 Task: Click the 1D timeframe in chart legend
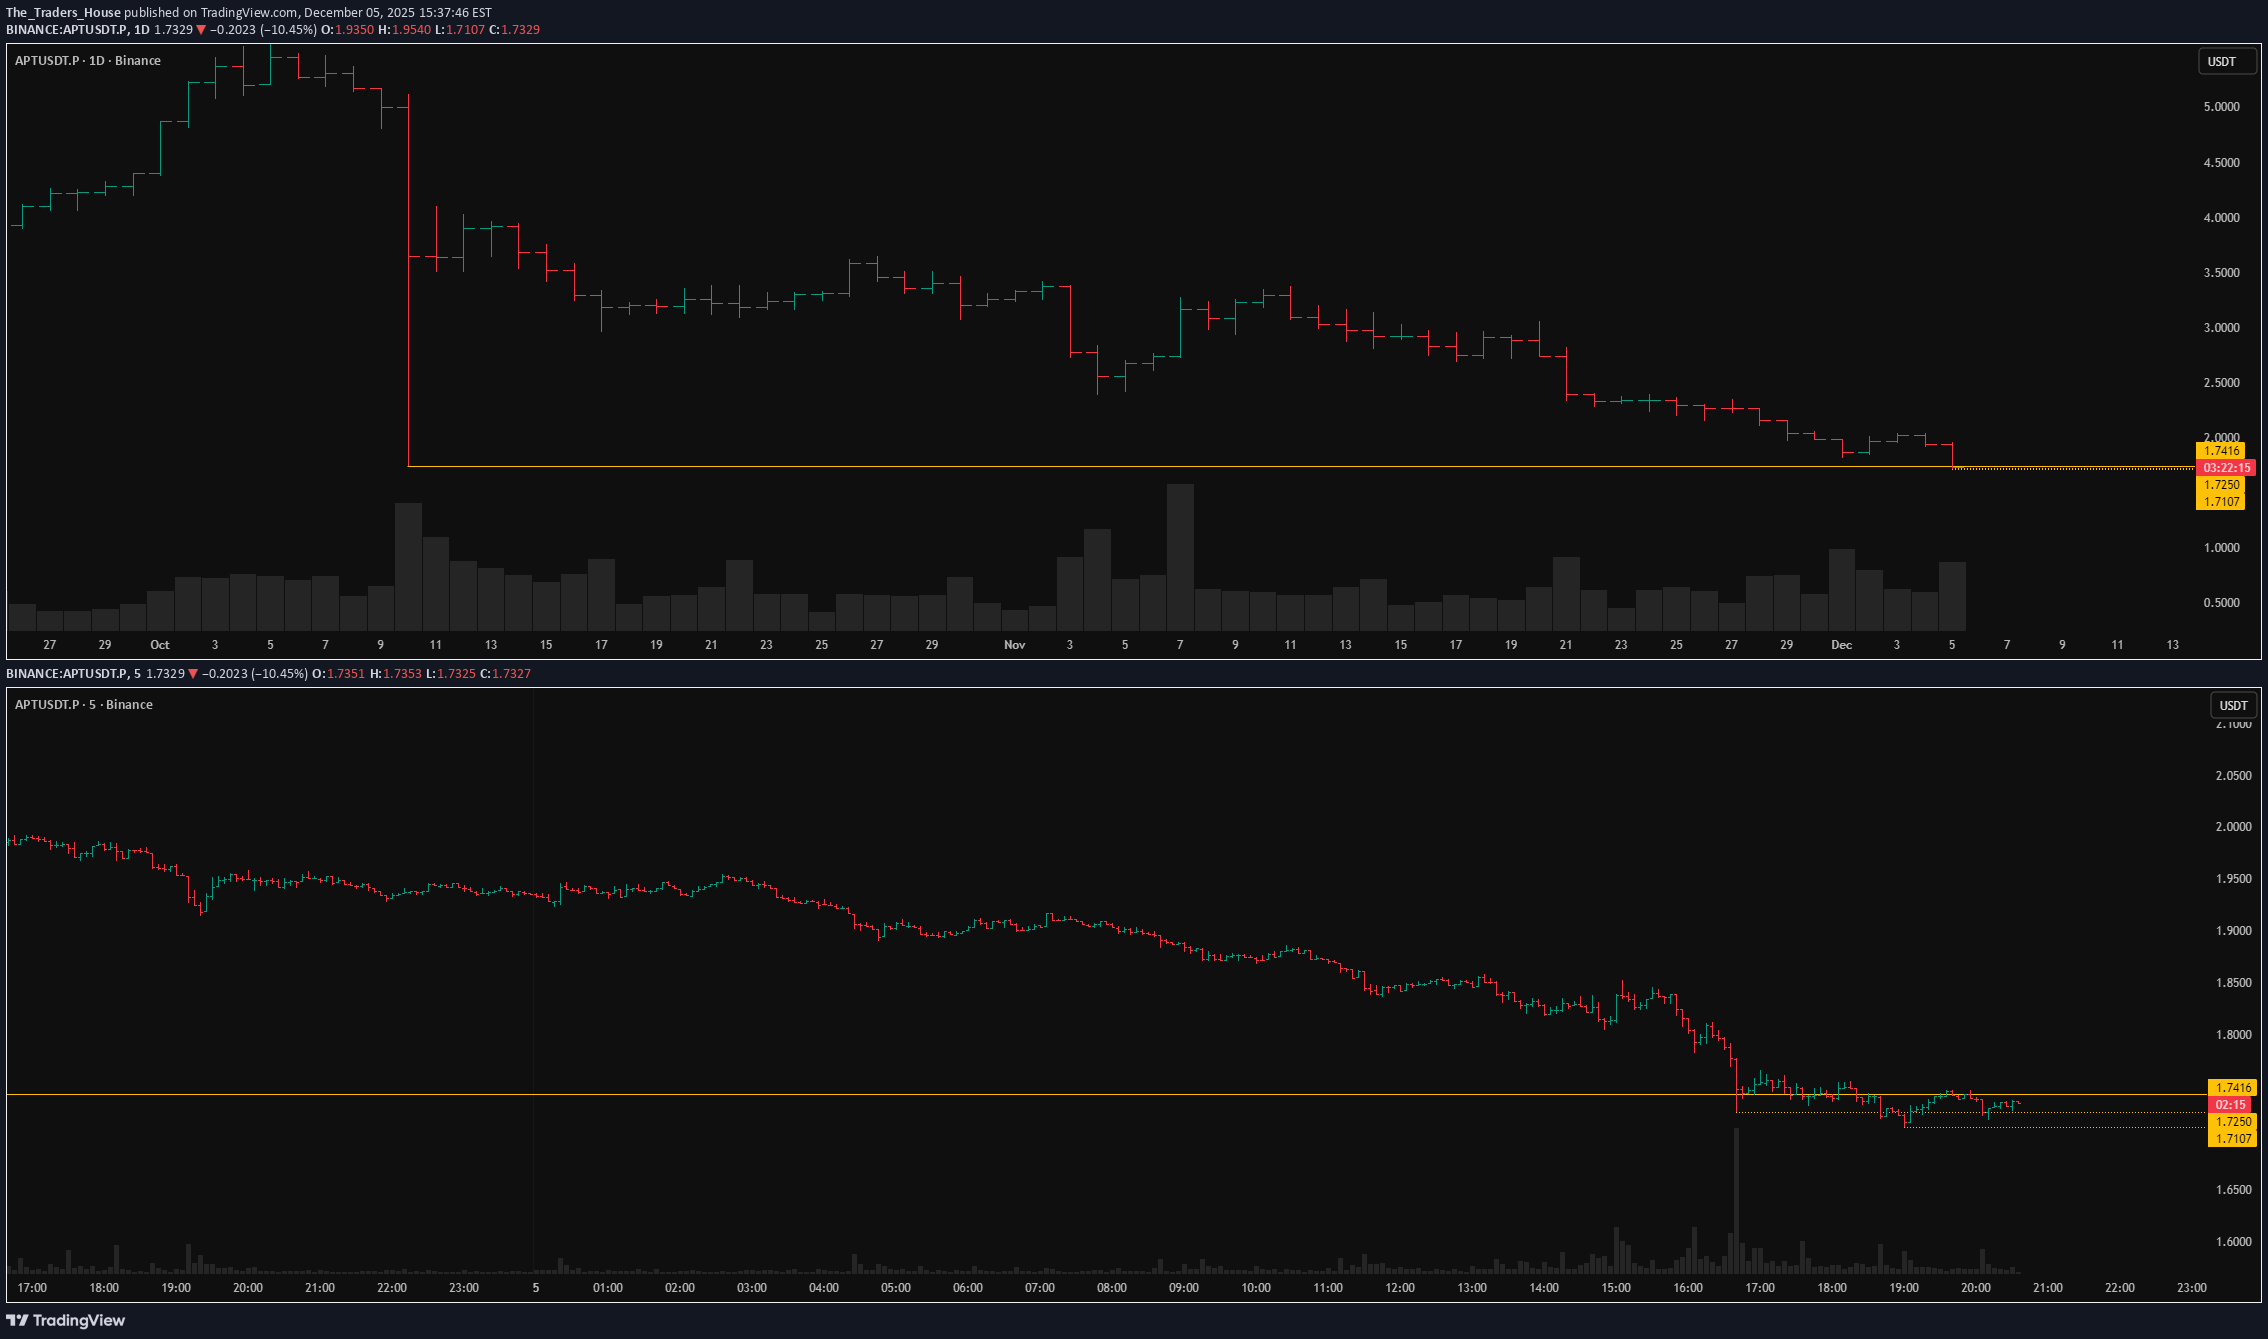[93, 60]
